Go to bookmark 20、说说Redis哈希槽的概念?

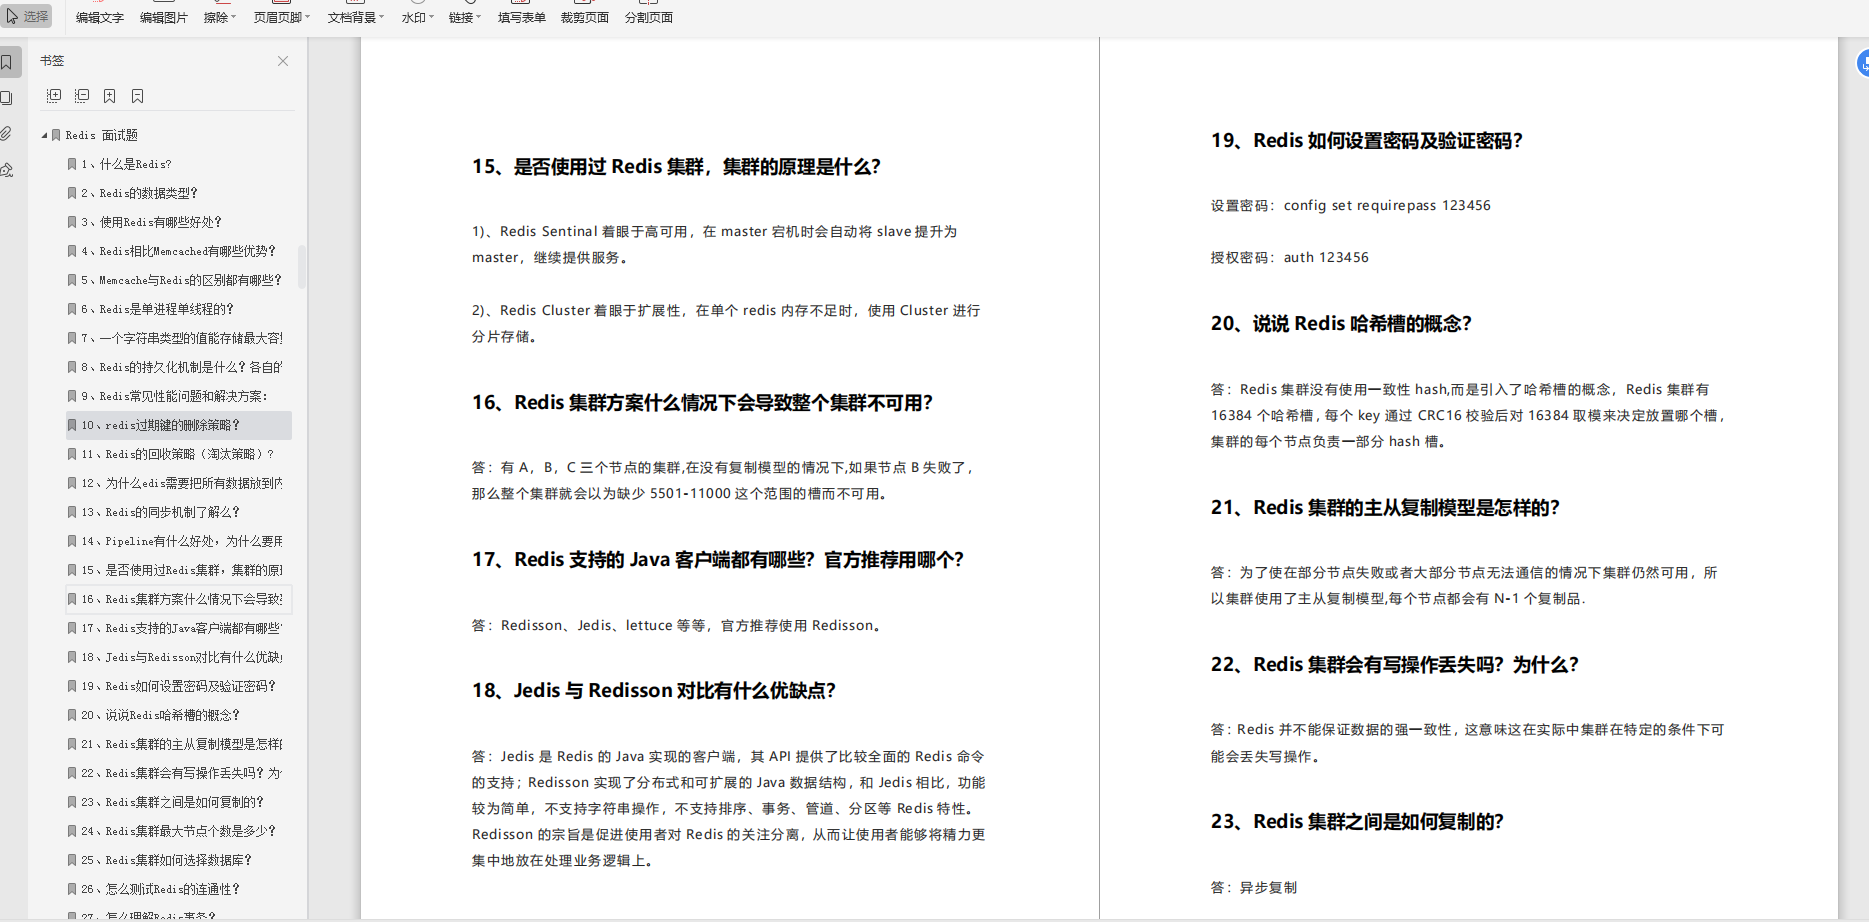coord(160,715)
